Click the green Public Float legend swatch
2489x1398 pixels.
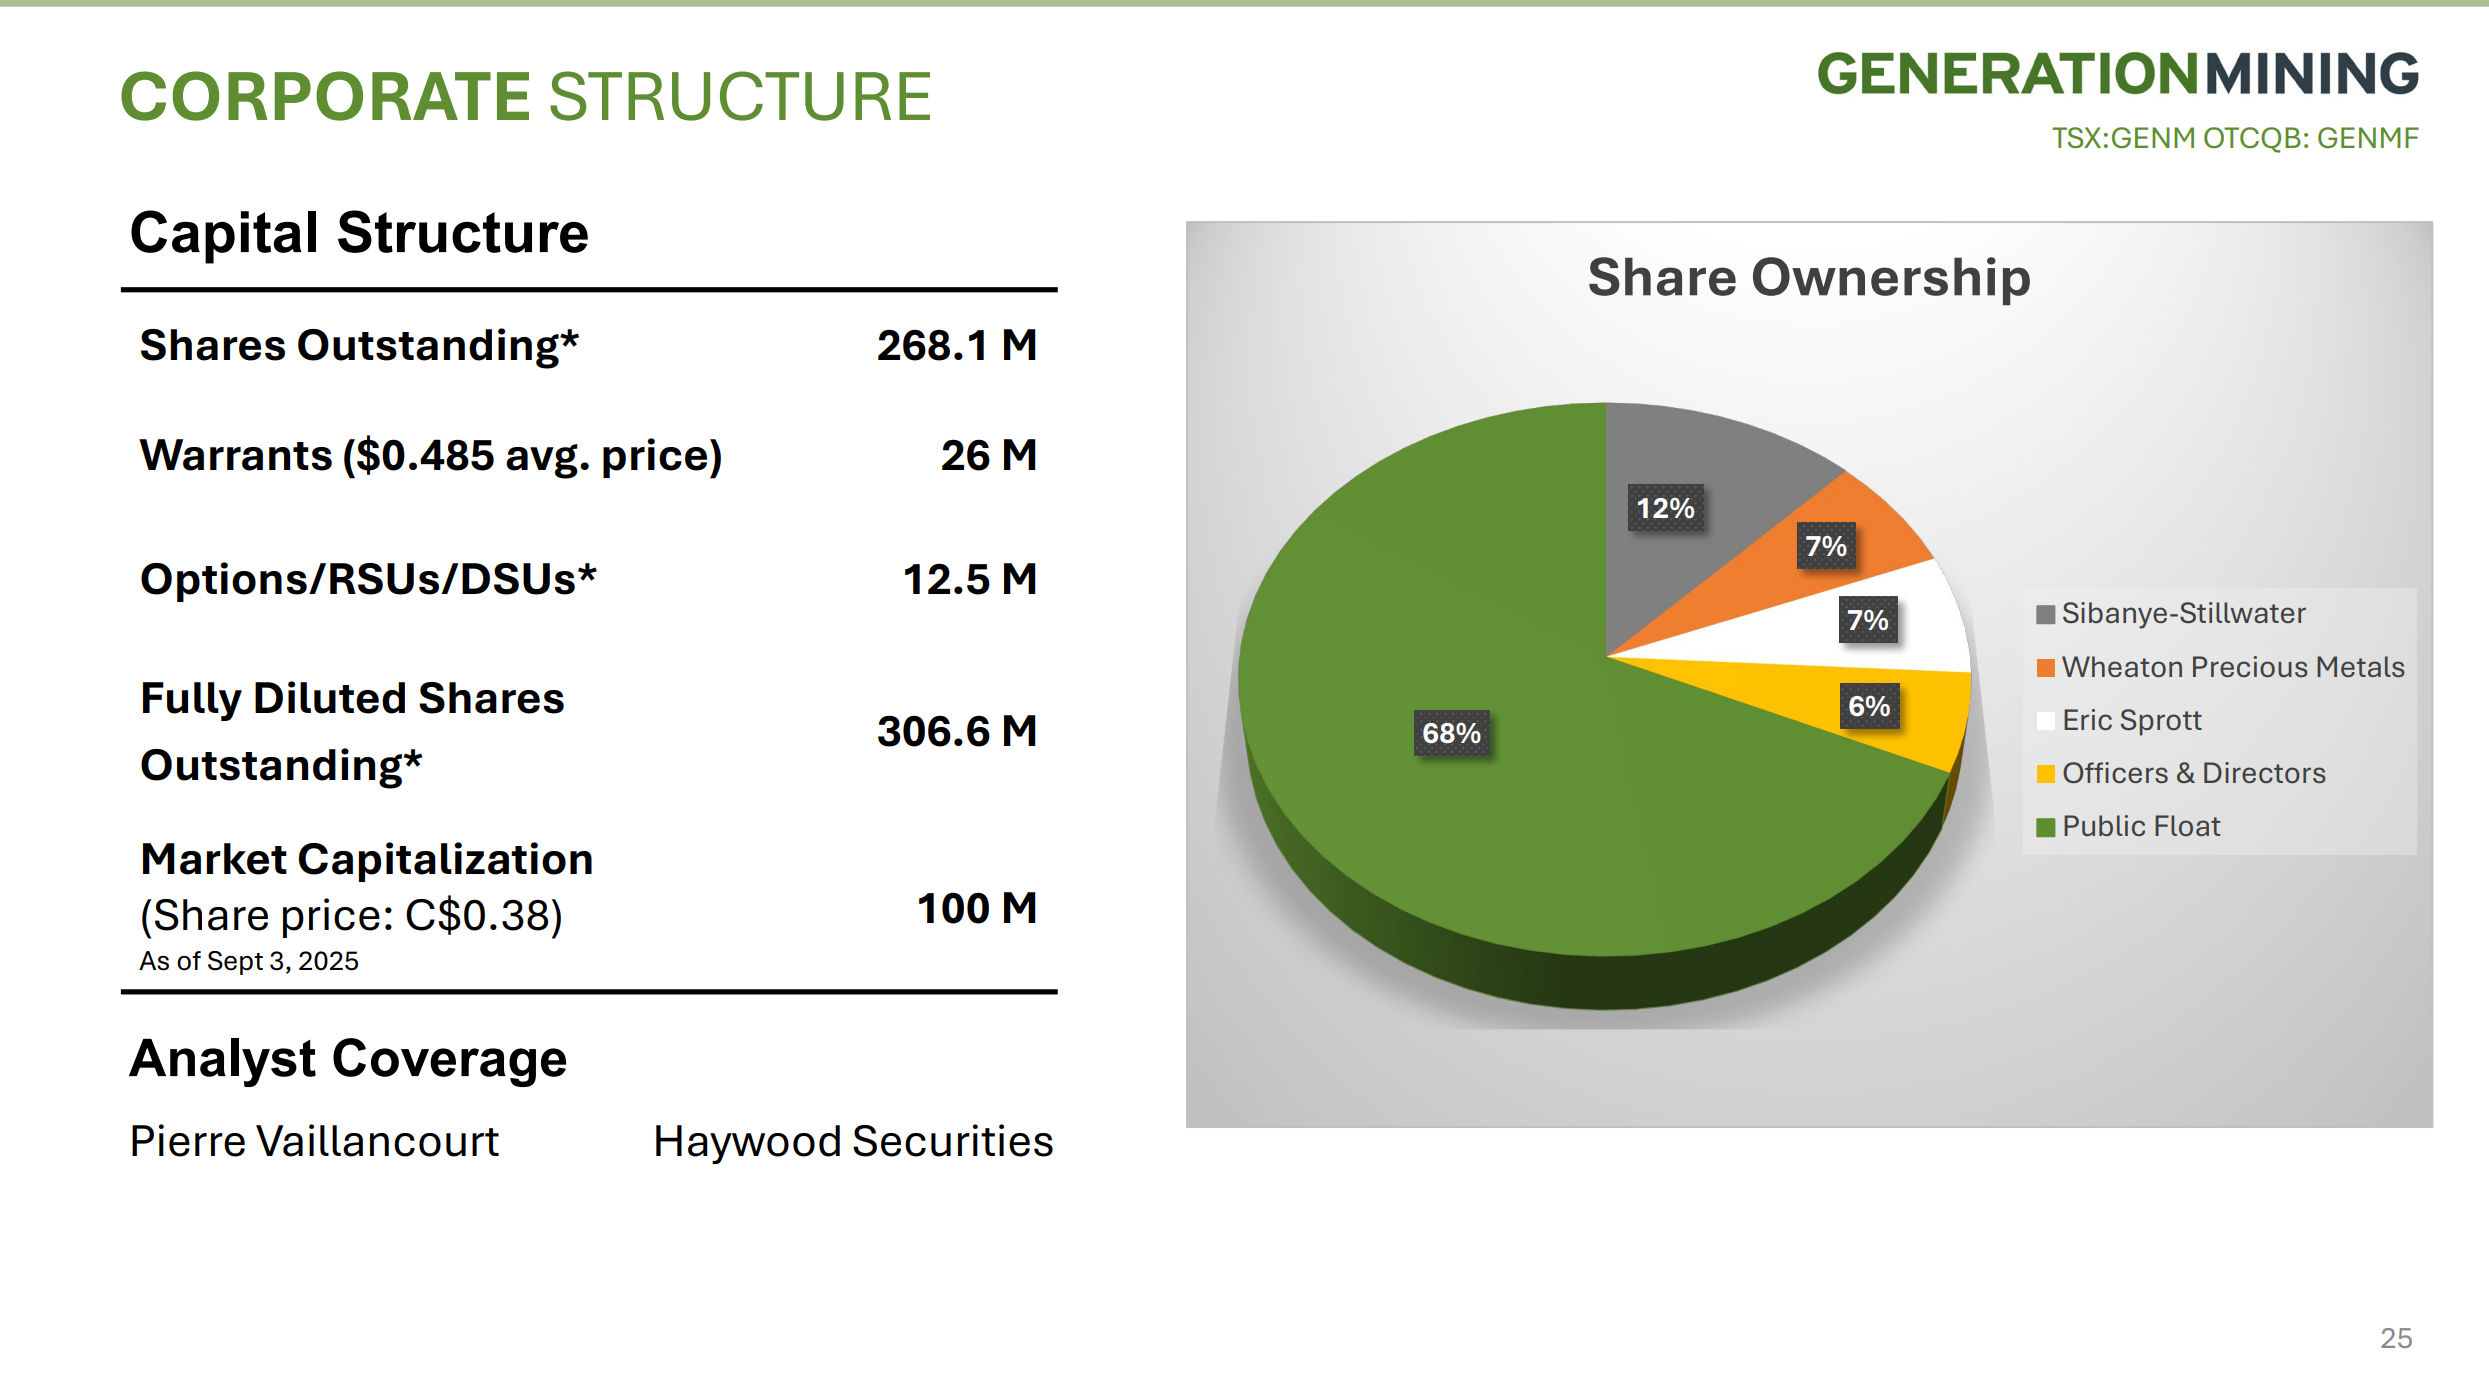2045,827
